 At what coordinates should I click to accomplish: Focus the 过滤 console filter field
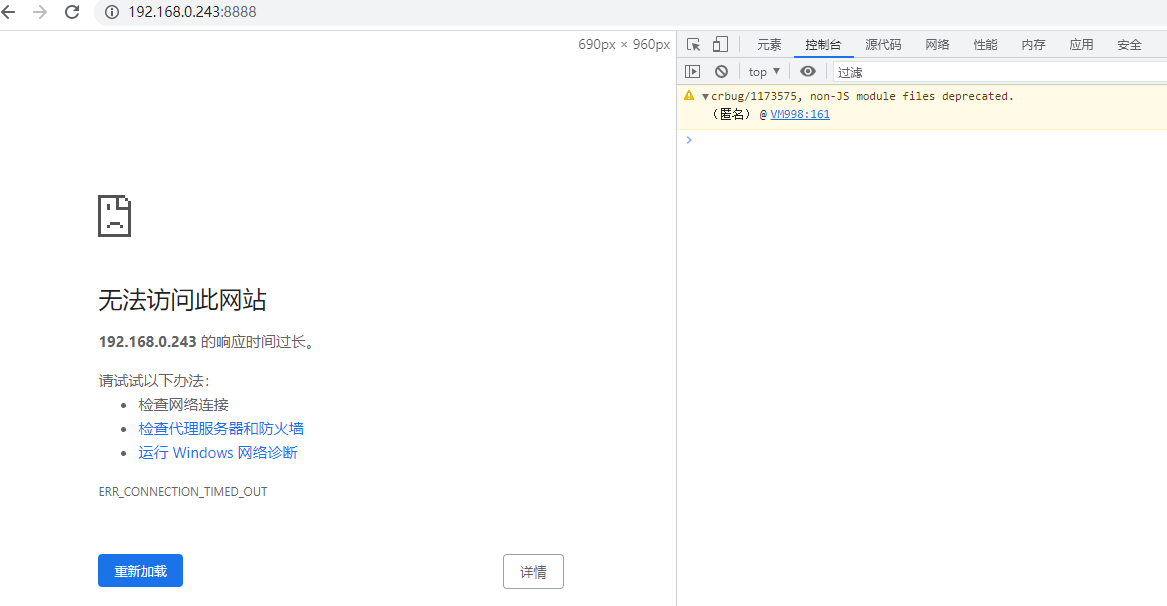[x=995, y=72]
